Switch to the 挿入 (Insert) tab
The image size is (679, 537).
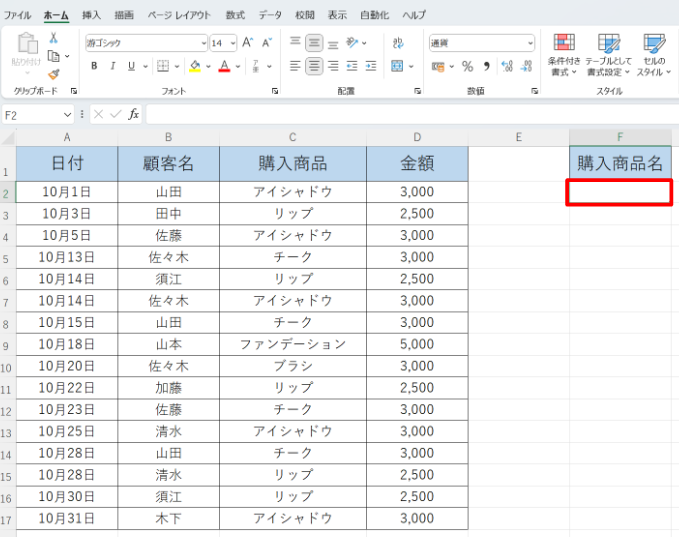click(91, 15)
